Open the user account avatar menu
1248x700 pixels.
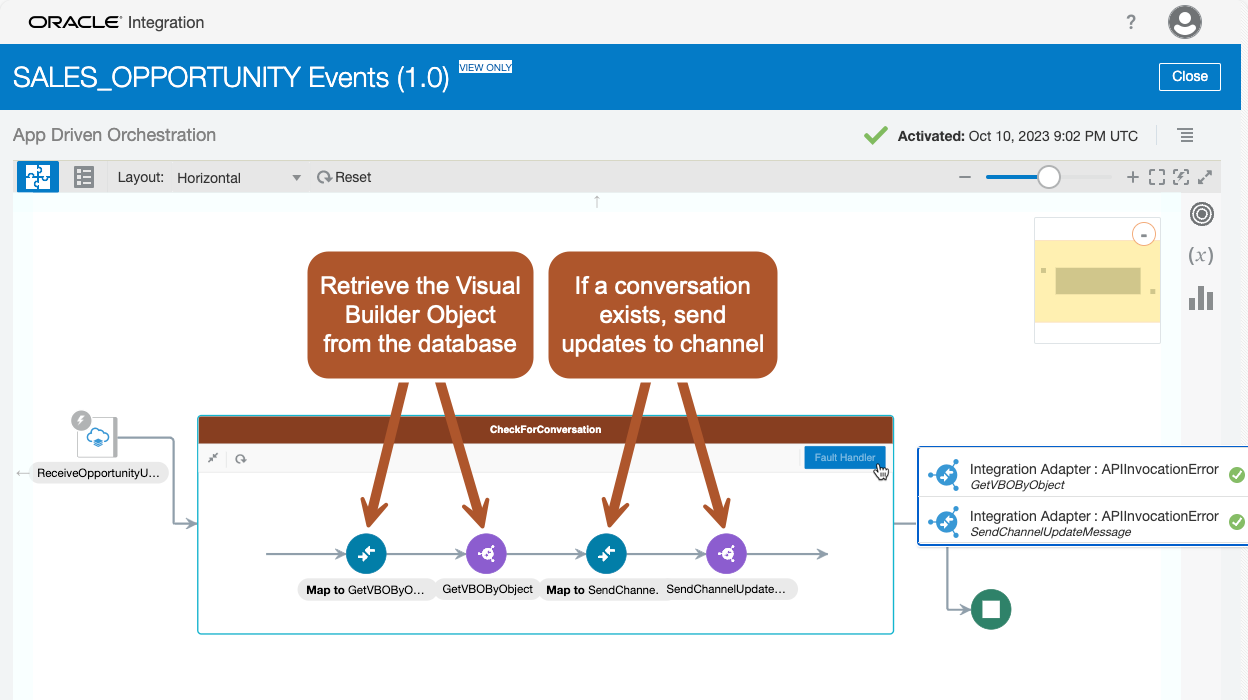tap(1184, 21)
